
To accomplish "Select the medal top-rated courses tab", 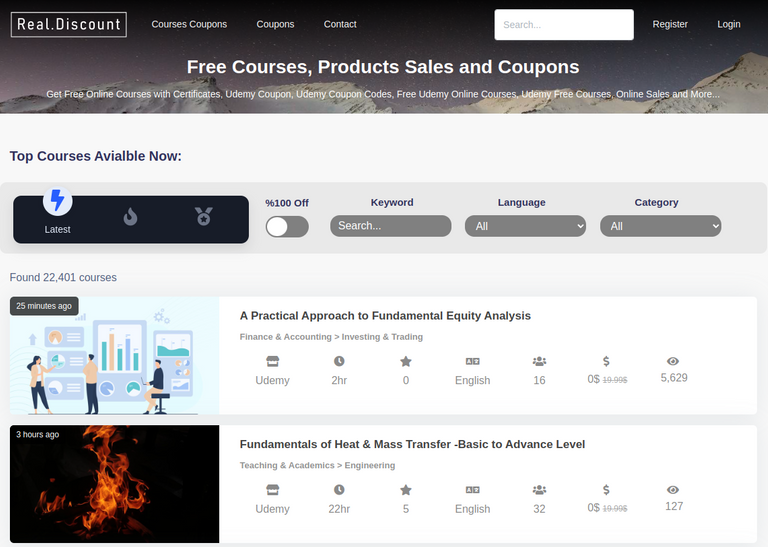I will [x=204, y=216].
